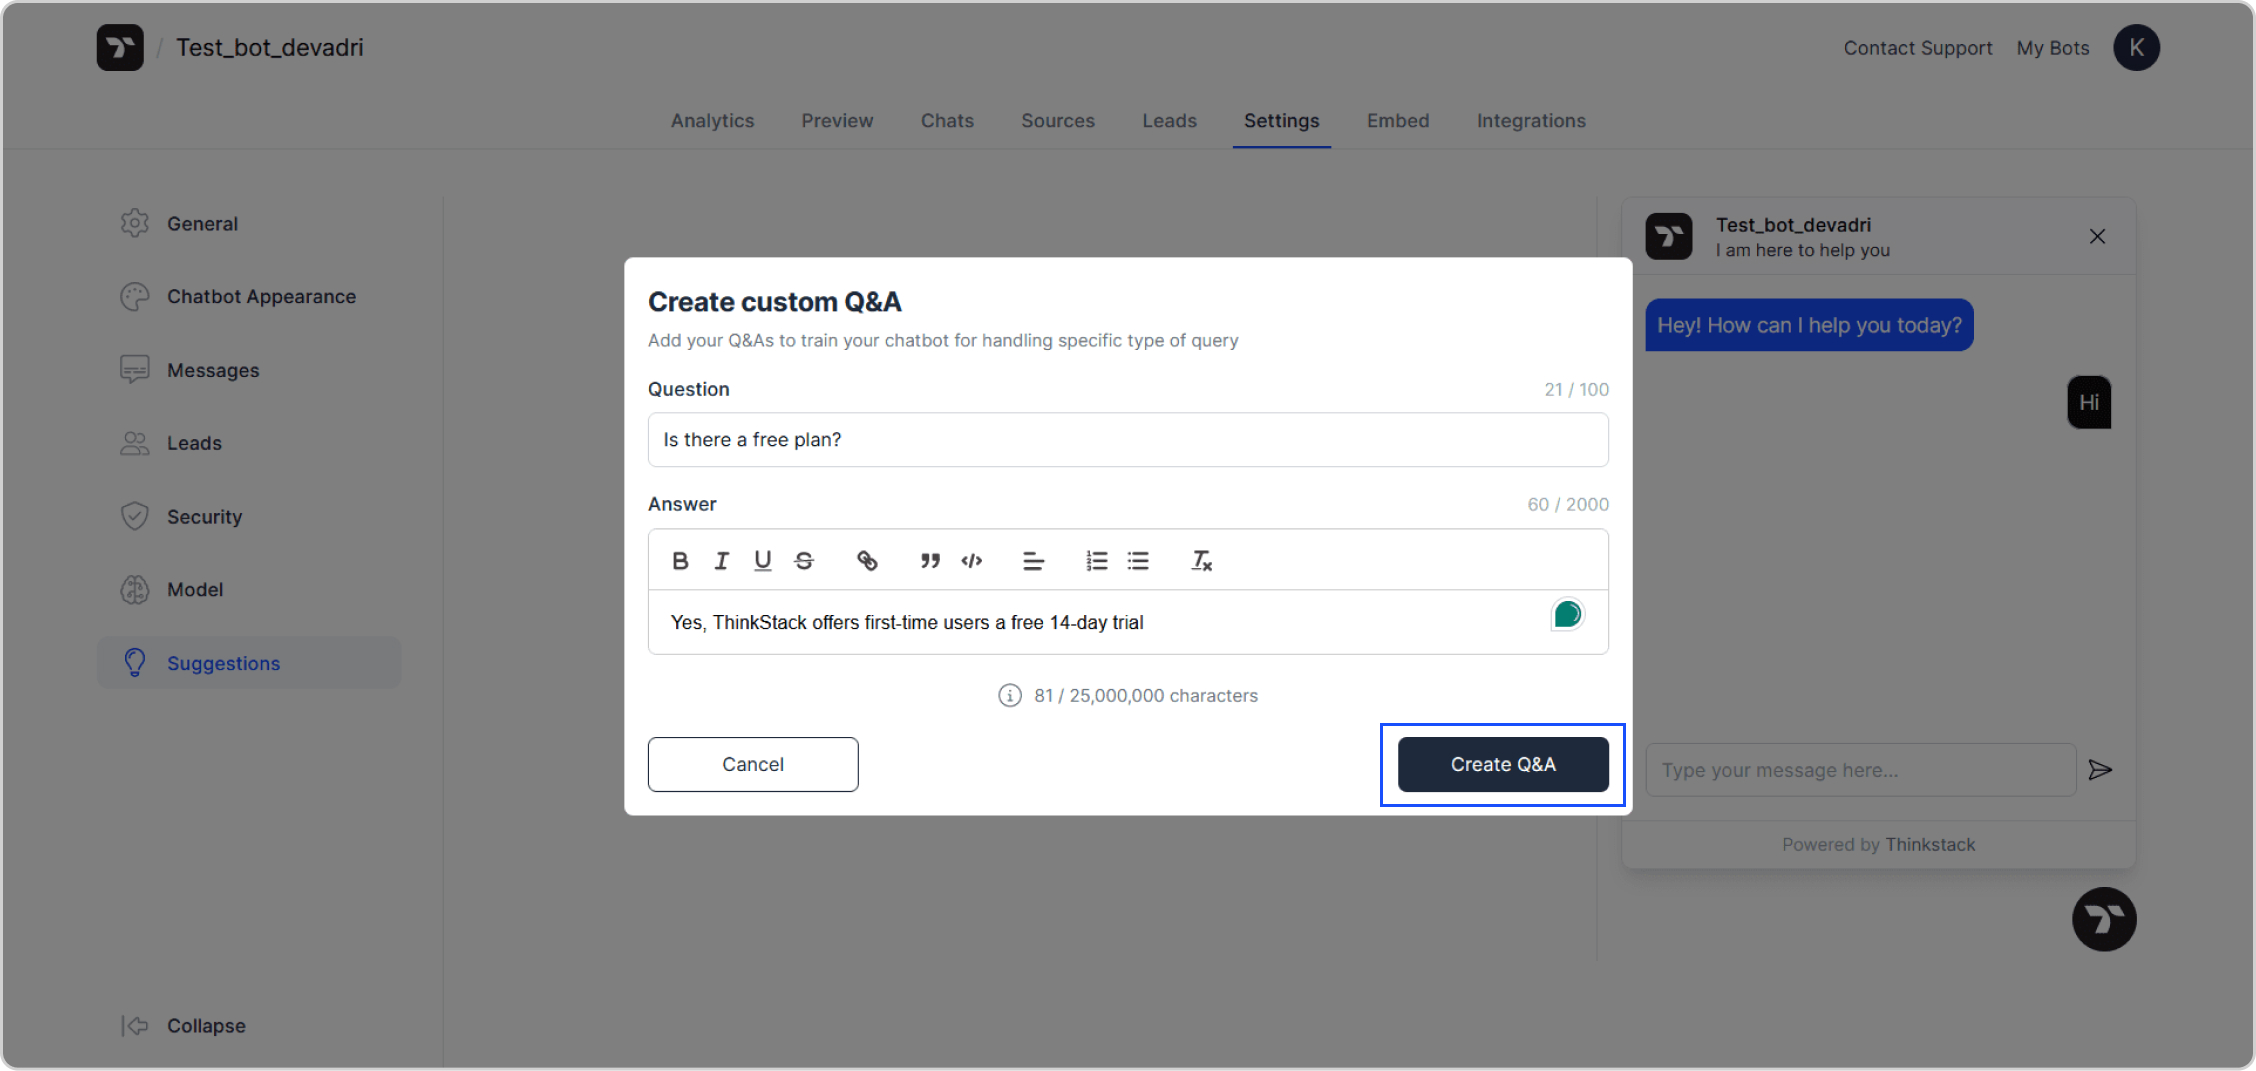Click the Thinkstack logo in the header

[x=120, y=47]
